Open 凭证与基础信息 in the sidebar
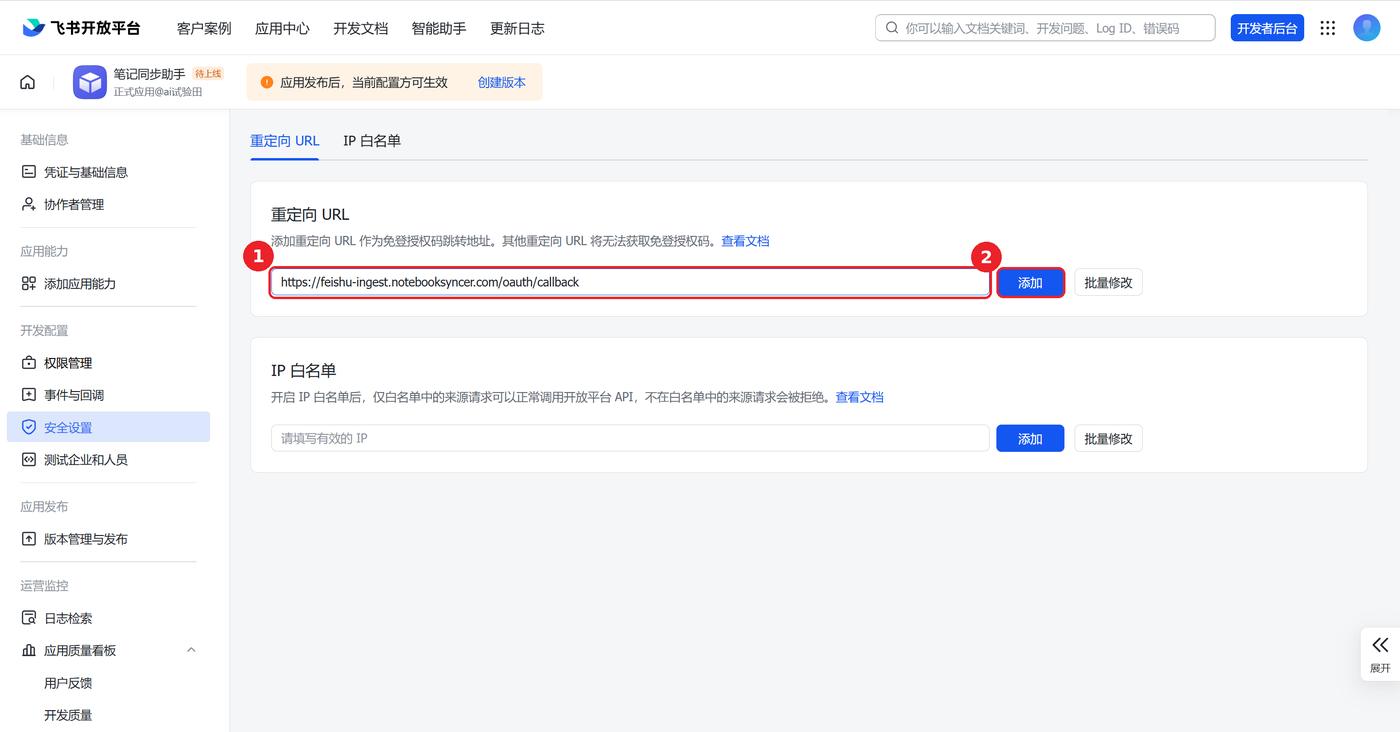The image size is (1400, 732). tap(108, 172)
